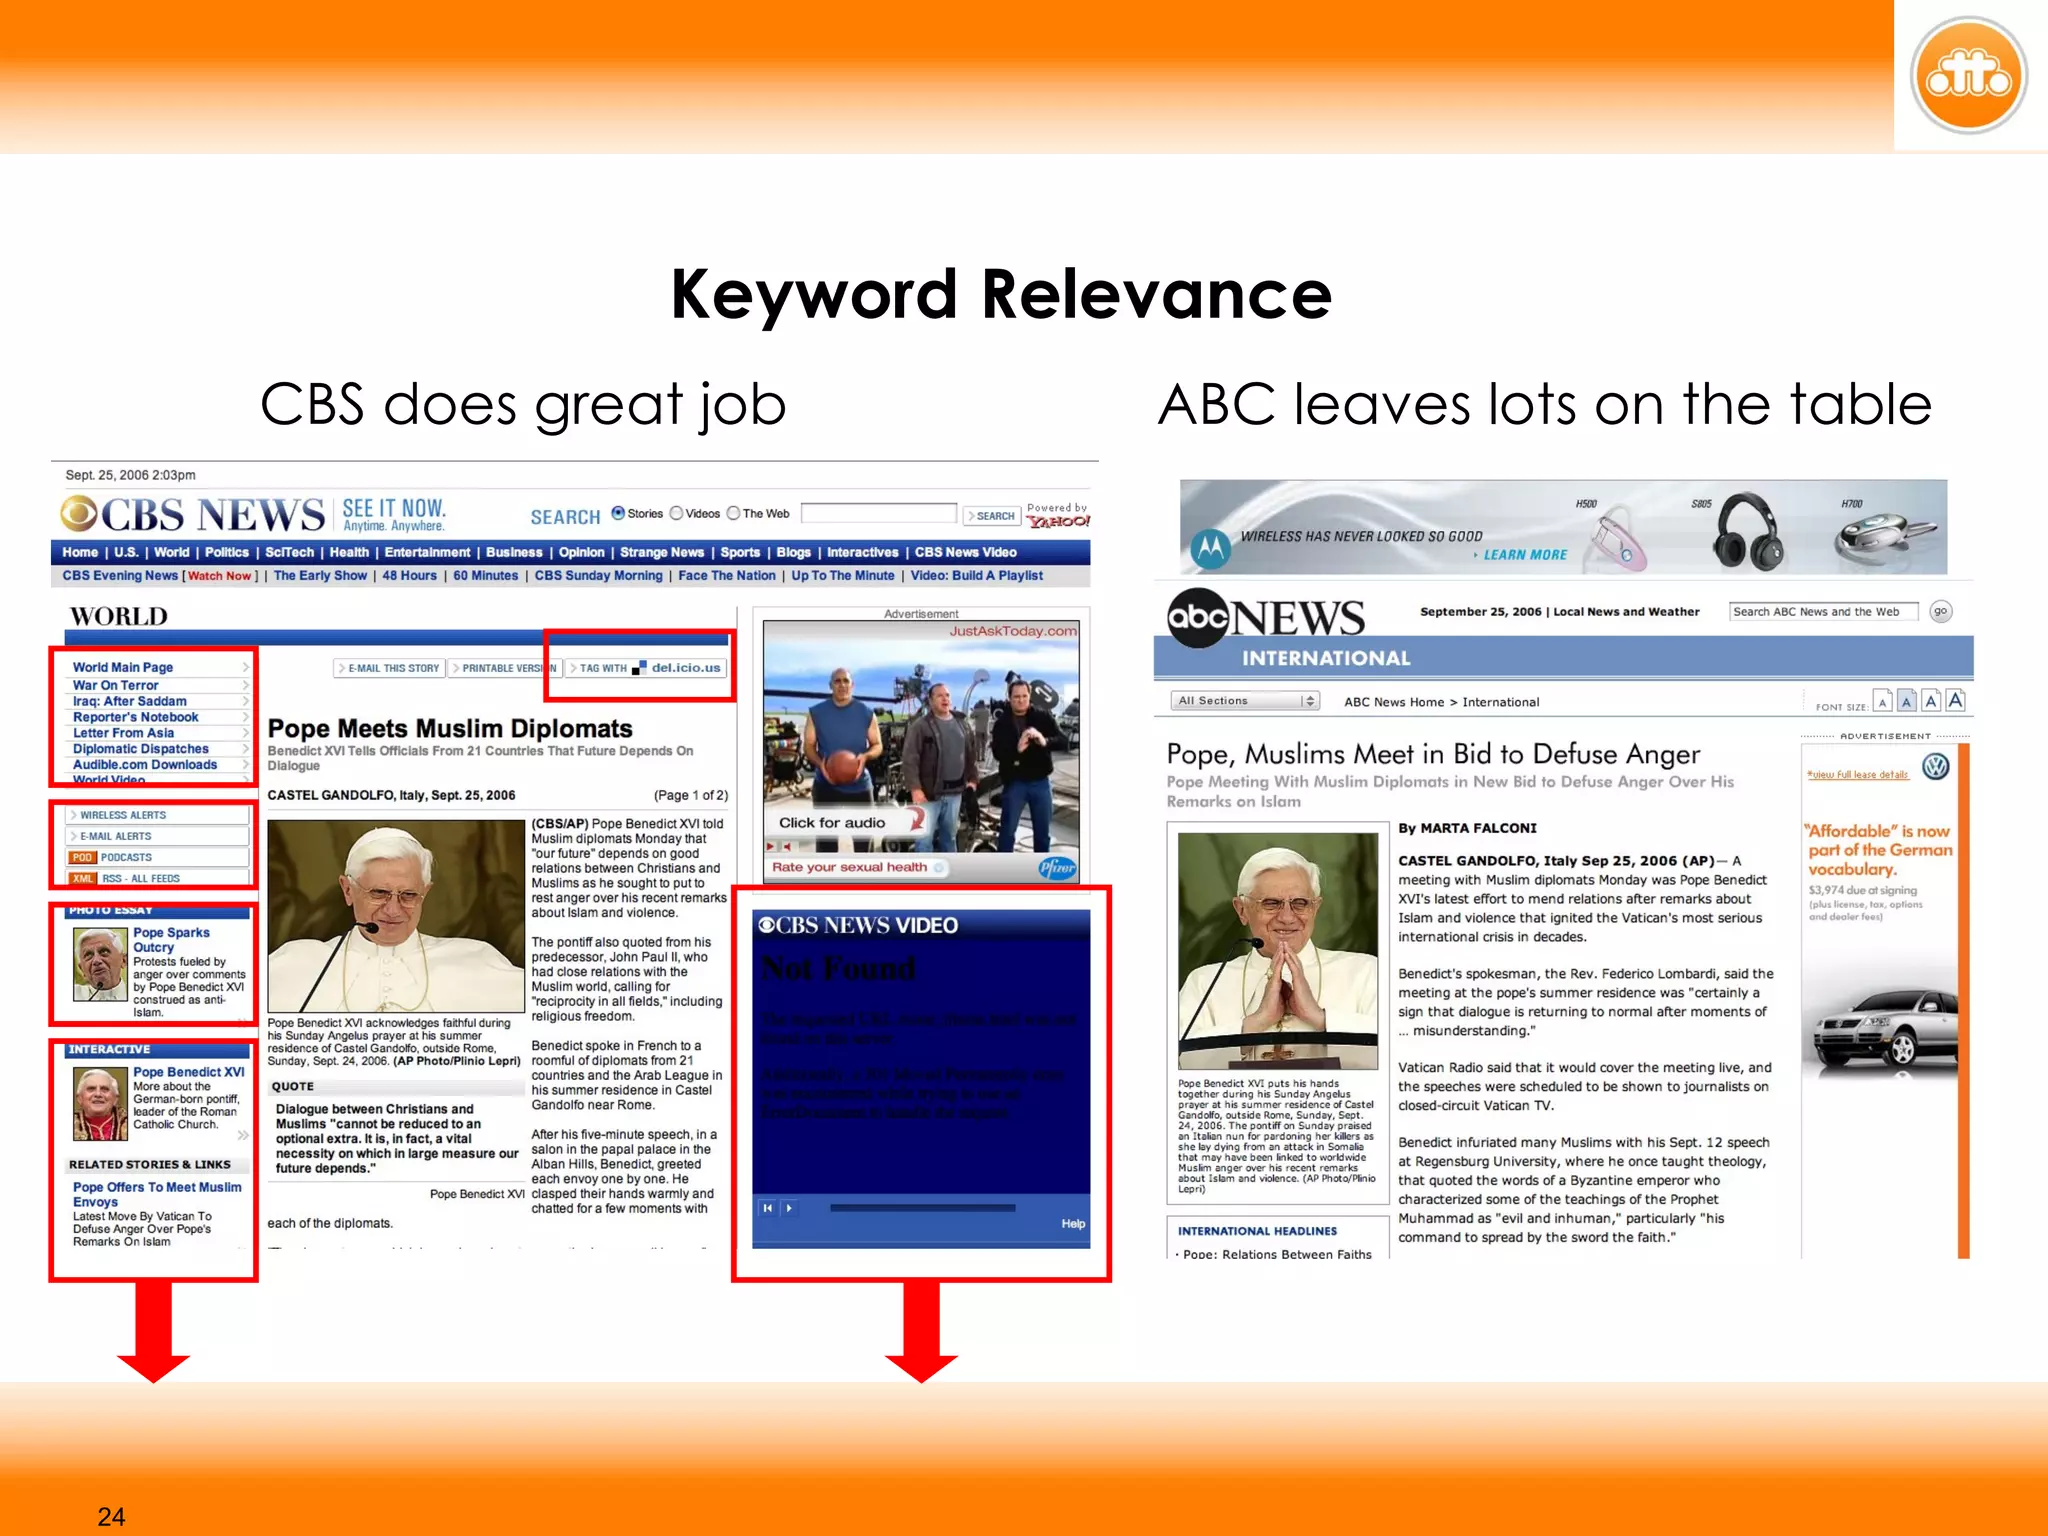Click the CBS SEARCH button

pos(991,516)
